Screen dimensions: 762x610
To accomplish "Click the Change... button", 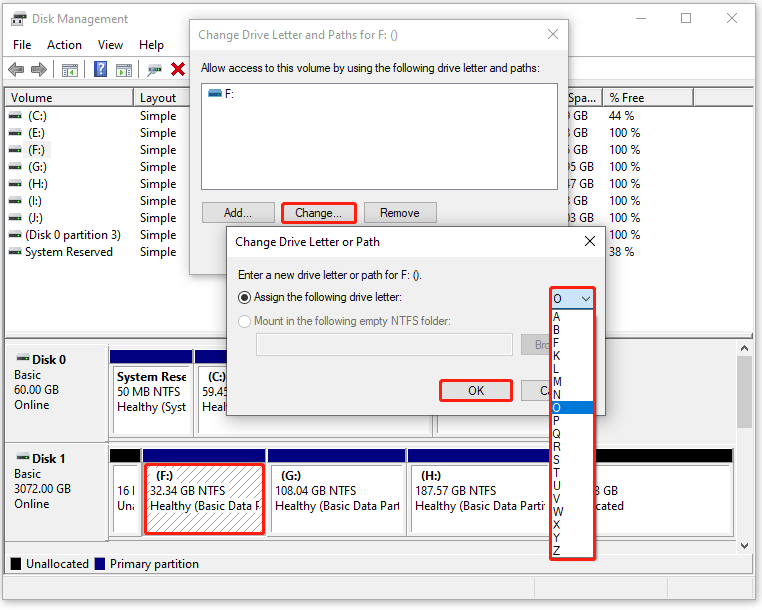I will tap(319, 213).
